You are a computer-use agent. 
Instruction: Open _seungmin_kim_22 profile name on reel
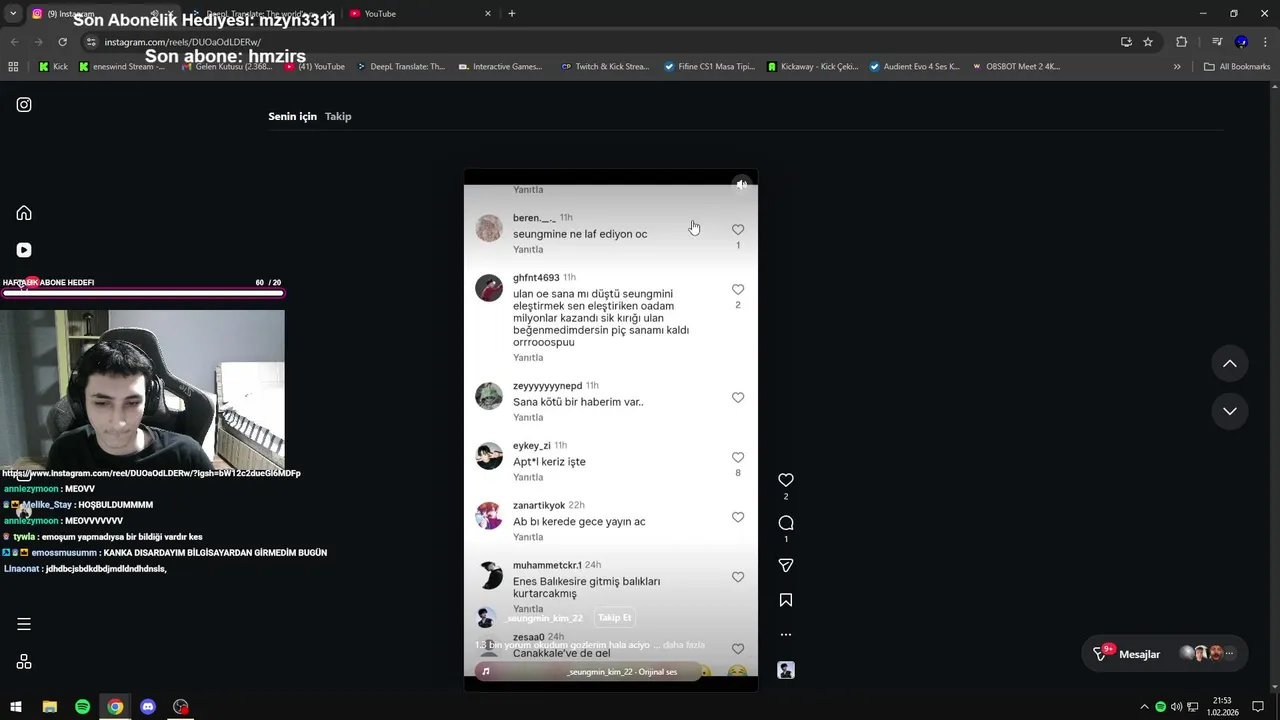(x=544, y=618)
